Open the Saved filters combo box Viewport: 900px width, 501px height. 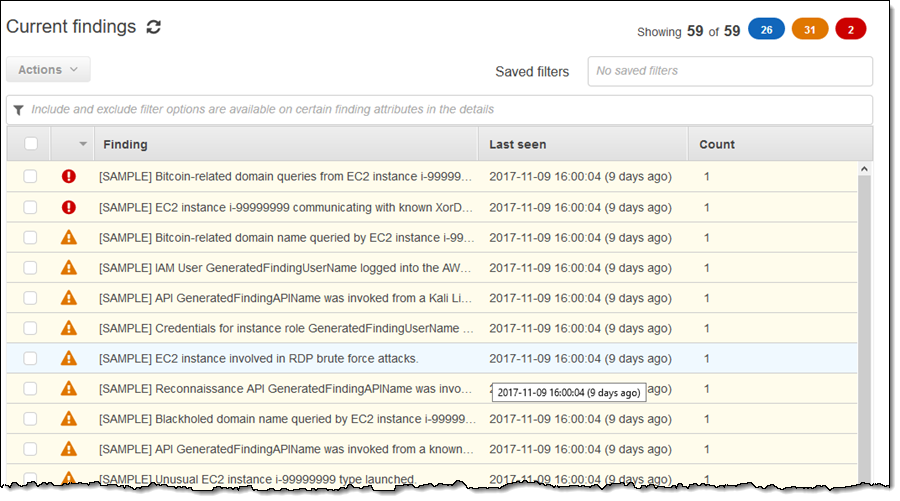click(x=729, y=71)
